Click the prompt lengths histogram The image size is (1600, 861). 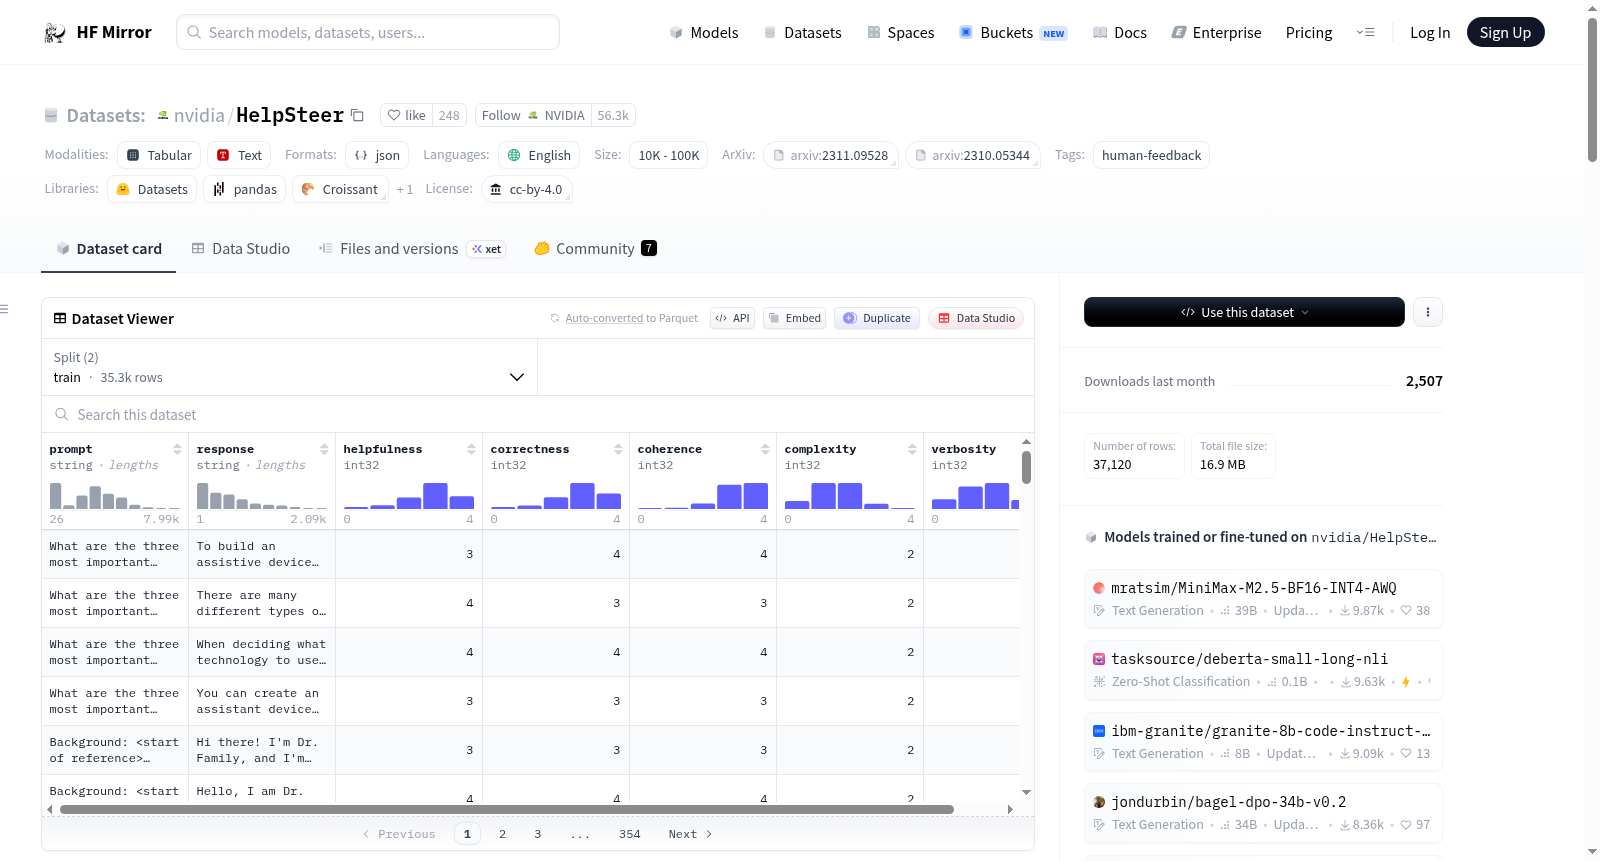115,496
